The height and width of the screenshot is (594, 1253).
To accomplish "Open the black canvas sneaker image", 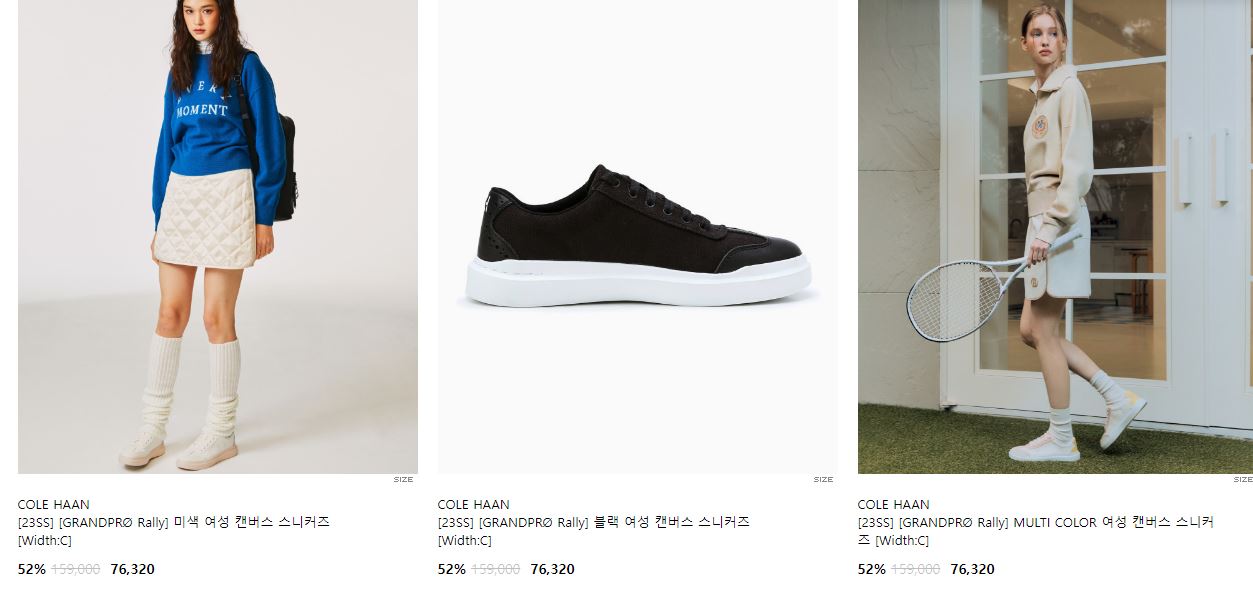I will 638,236.
